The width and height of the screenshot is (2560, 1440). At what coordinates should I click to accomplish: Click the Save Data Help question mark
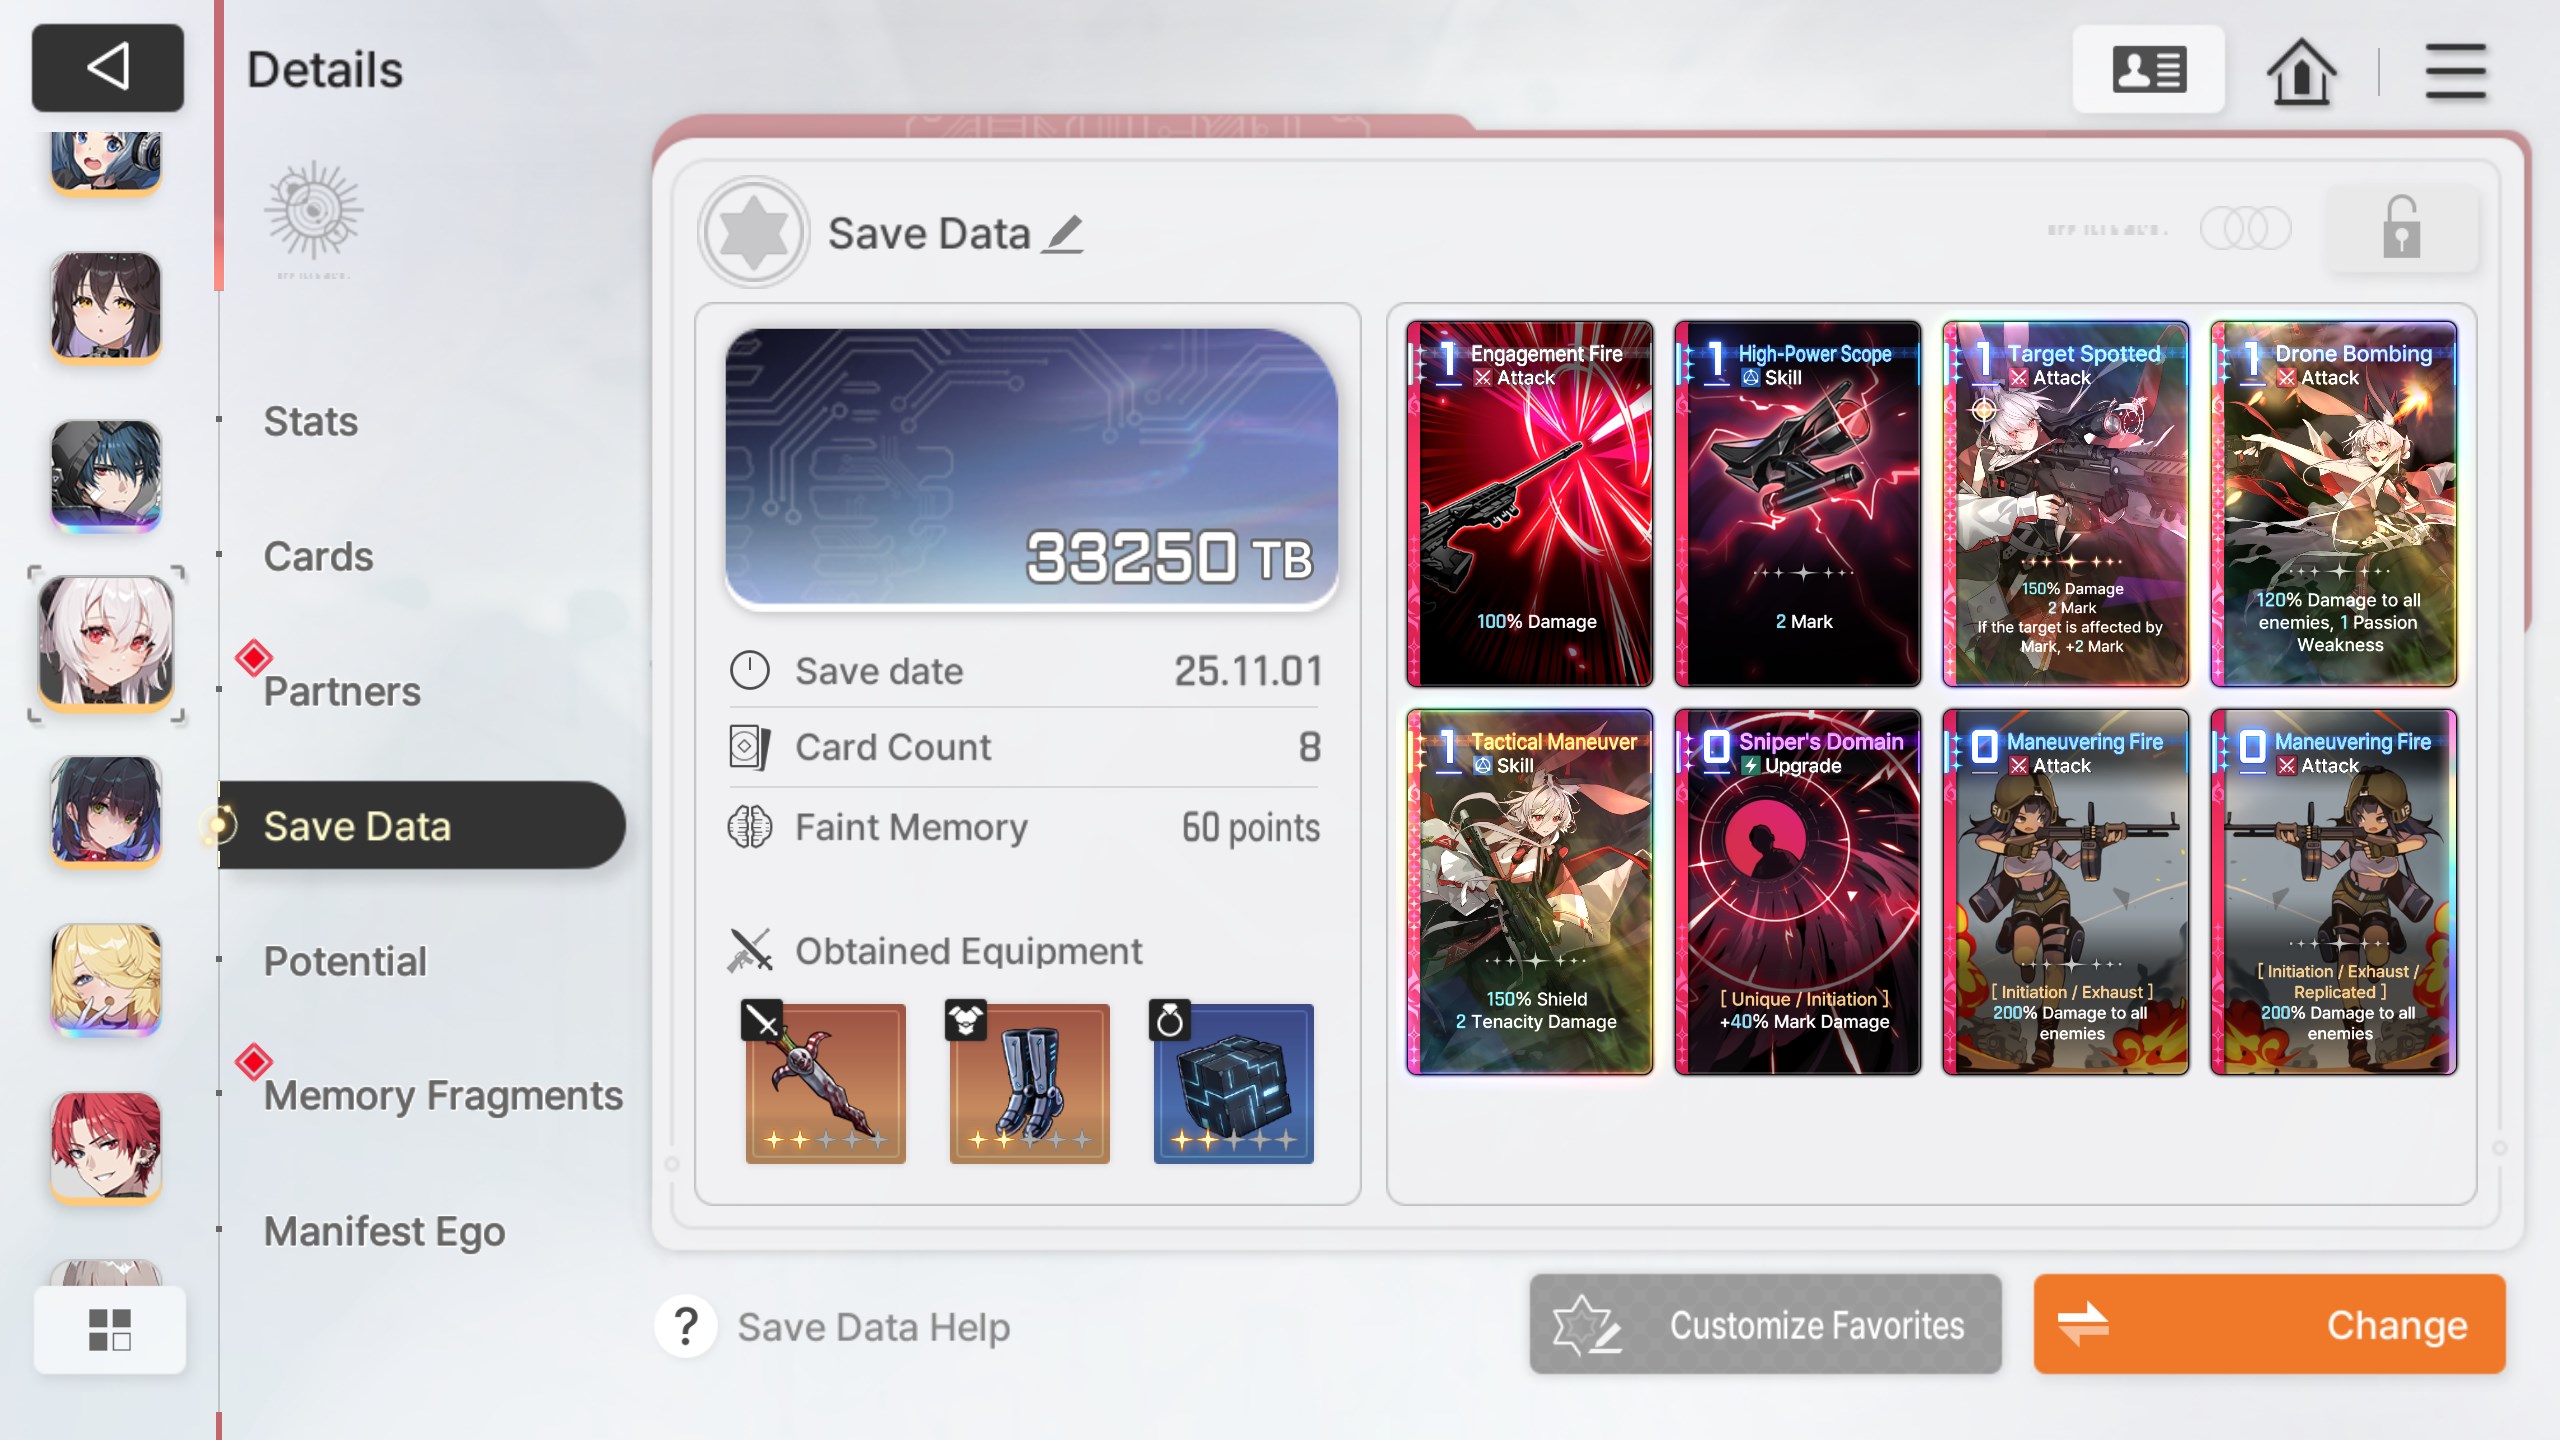[x=686, y=1327]
